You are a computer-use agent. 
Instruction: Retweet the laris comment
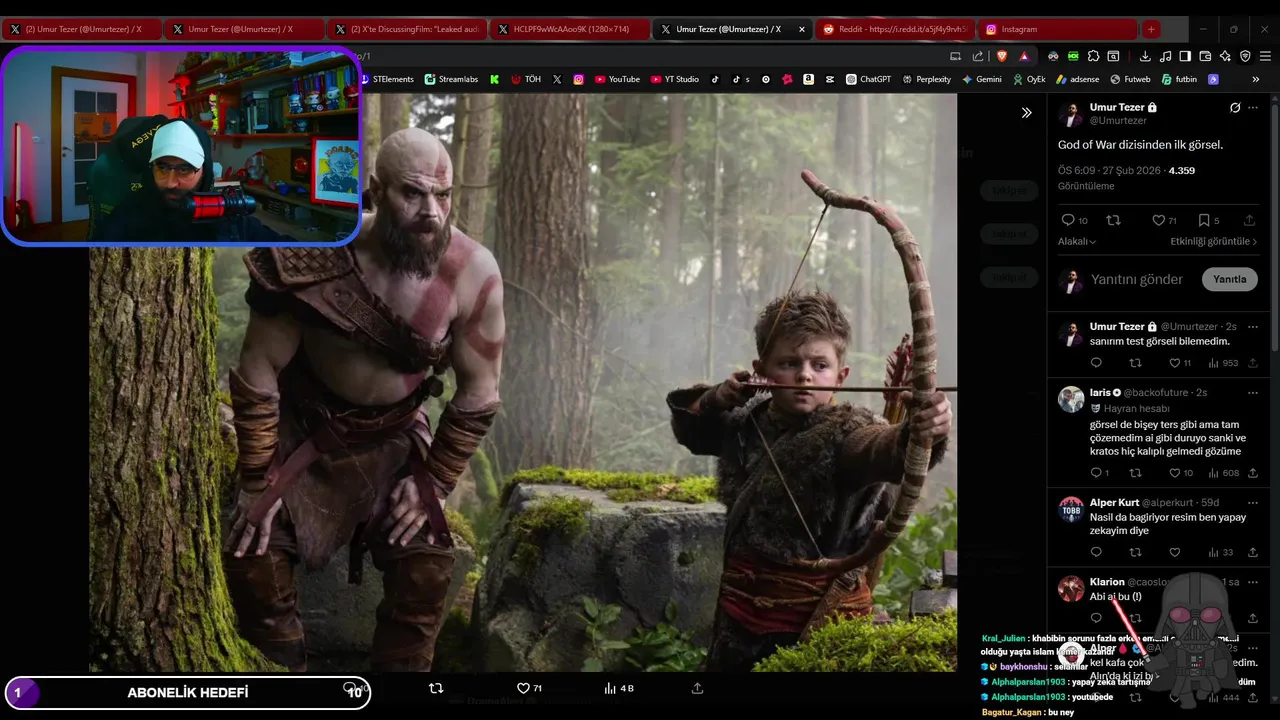tap(1135, 473)
